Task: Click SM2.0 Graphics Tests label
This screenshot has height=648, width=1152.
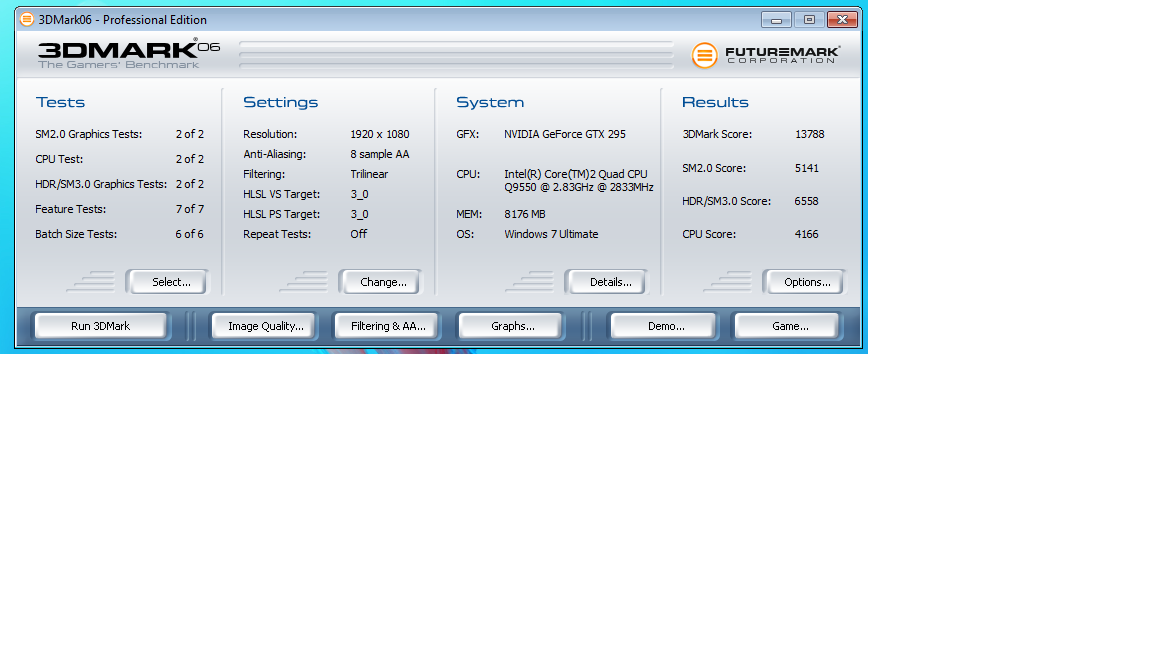Action: 89,134
